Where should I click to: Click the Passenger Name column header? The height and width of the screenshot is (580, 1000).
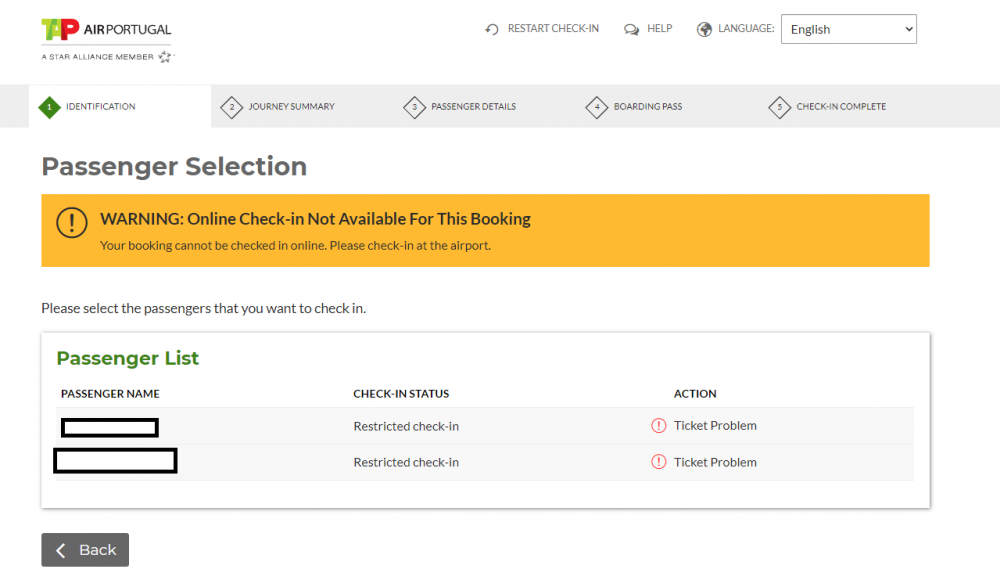110,394
